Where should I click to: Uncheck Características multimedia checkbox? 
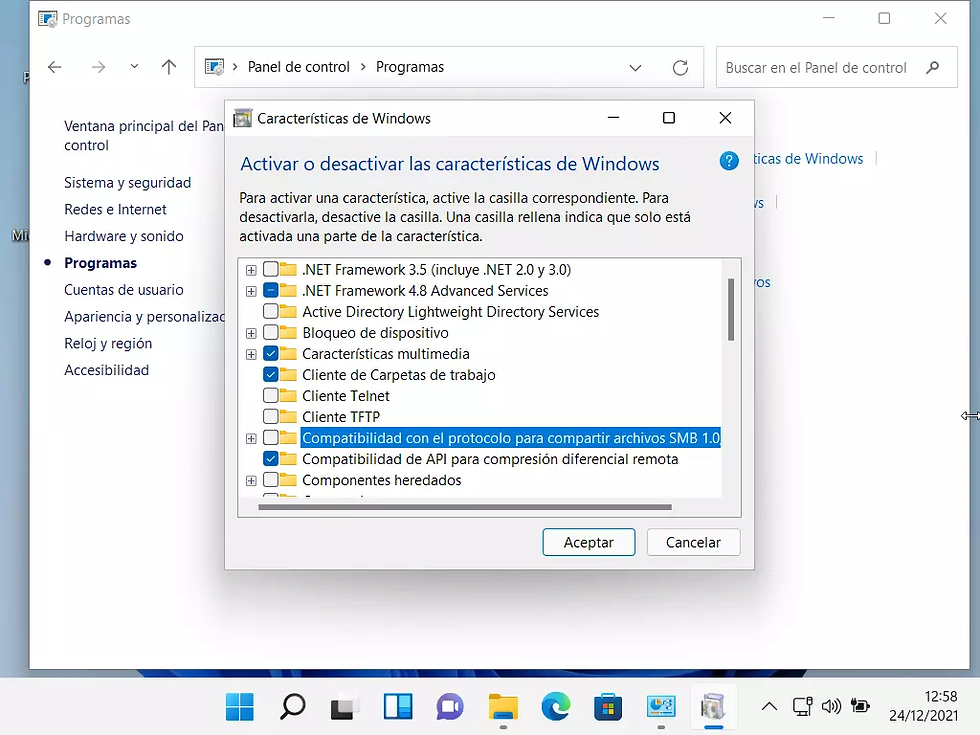point(271,354)
